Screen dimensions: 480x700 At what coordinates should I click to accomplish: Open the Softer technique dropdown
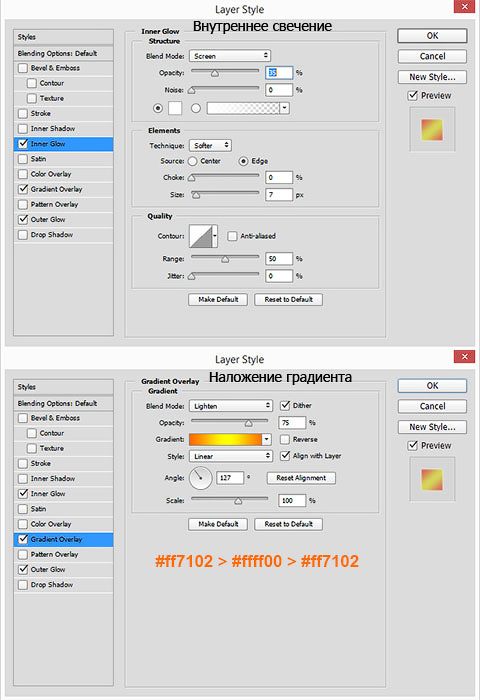tap(210, 146)
